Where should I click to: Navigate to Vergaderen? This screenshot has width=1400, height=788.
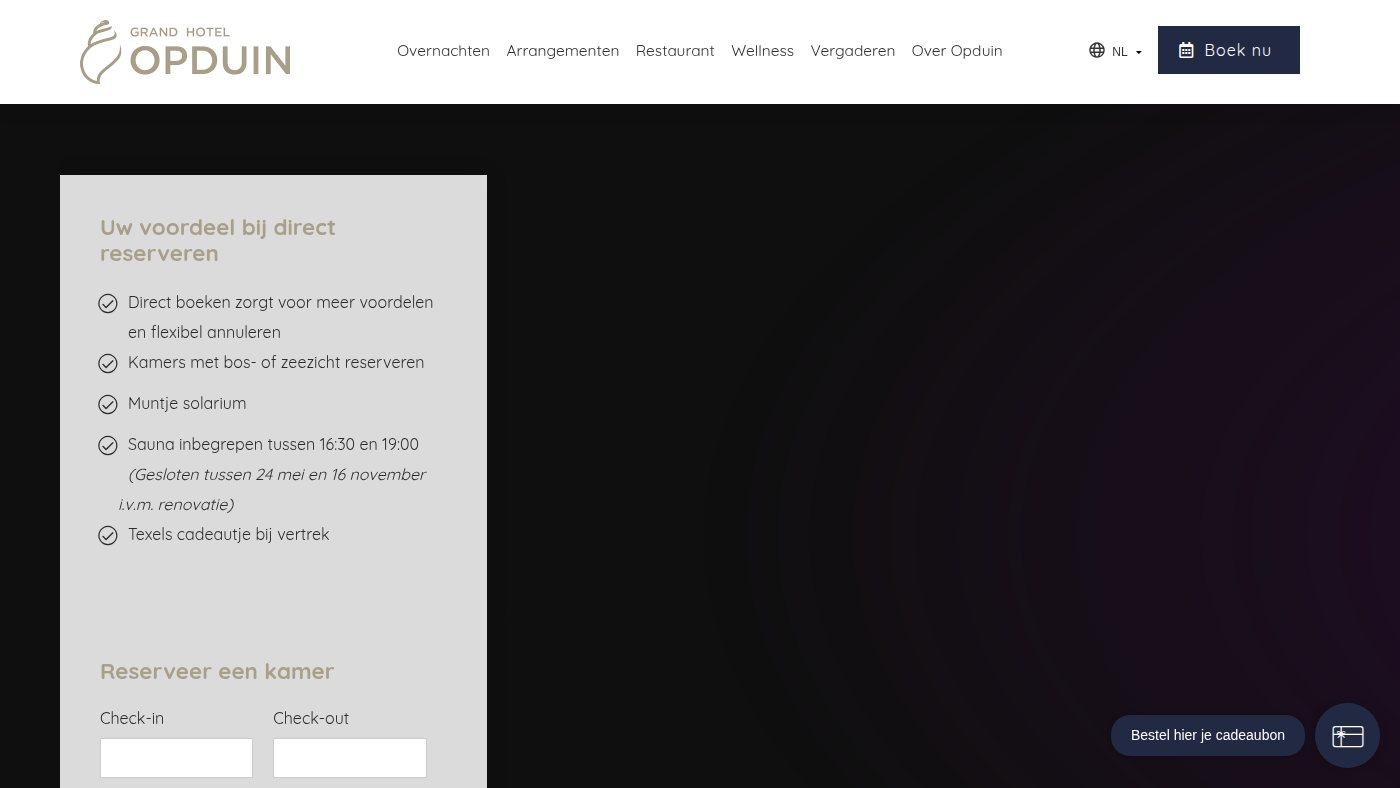853,51
